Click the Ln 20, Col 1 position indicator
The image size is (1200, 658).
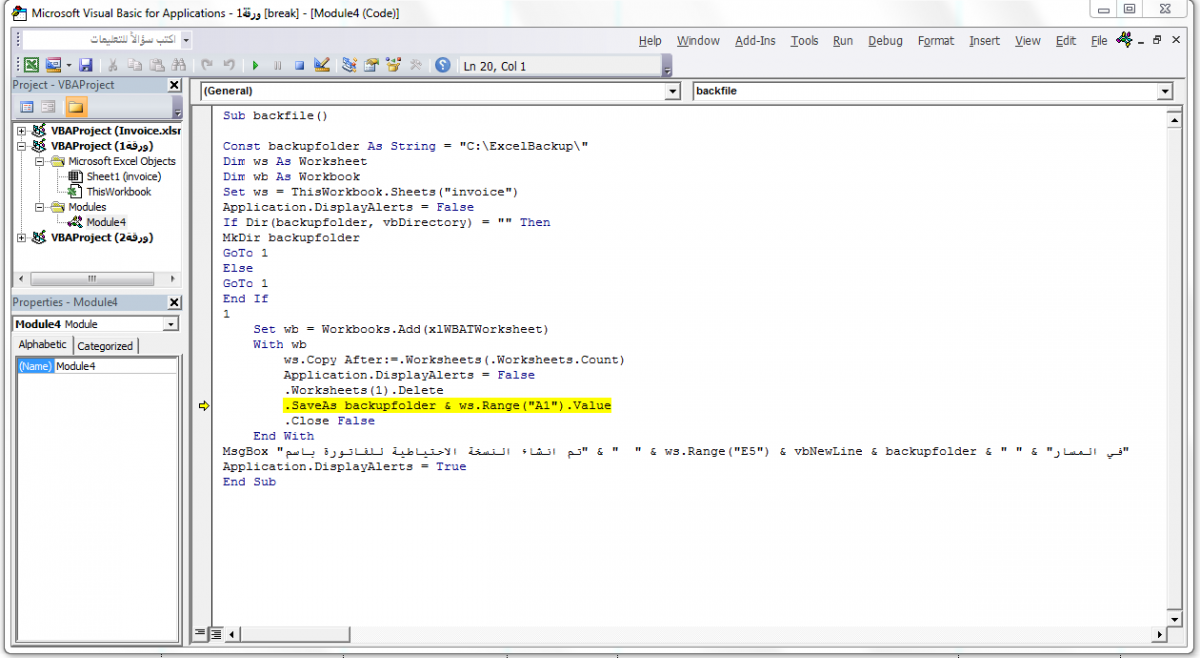point(494,66)
